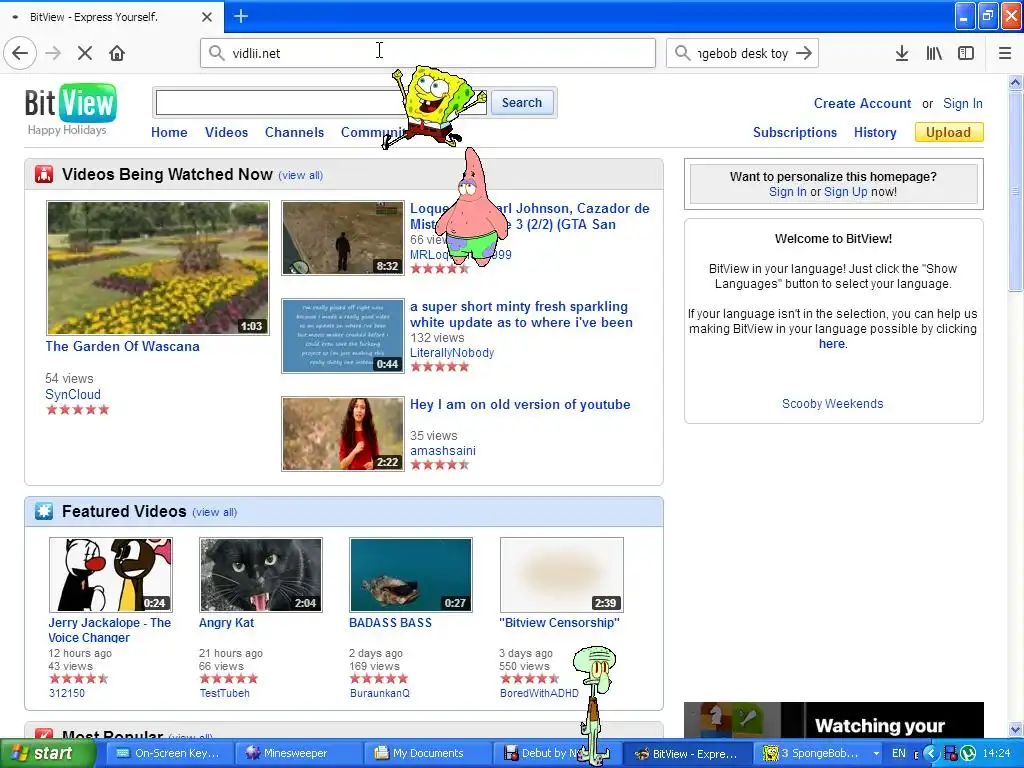Expand hidden system tray icons
The width and height of the screenshot is (1024, 768).
point(931,754)
